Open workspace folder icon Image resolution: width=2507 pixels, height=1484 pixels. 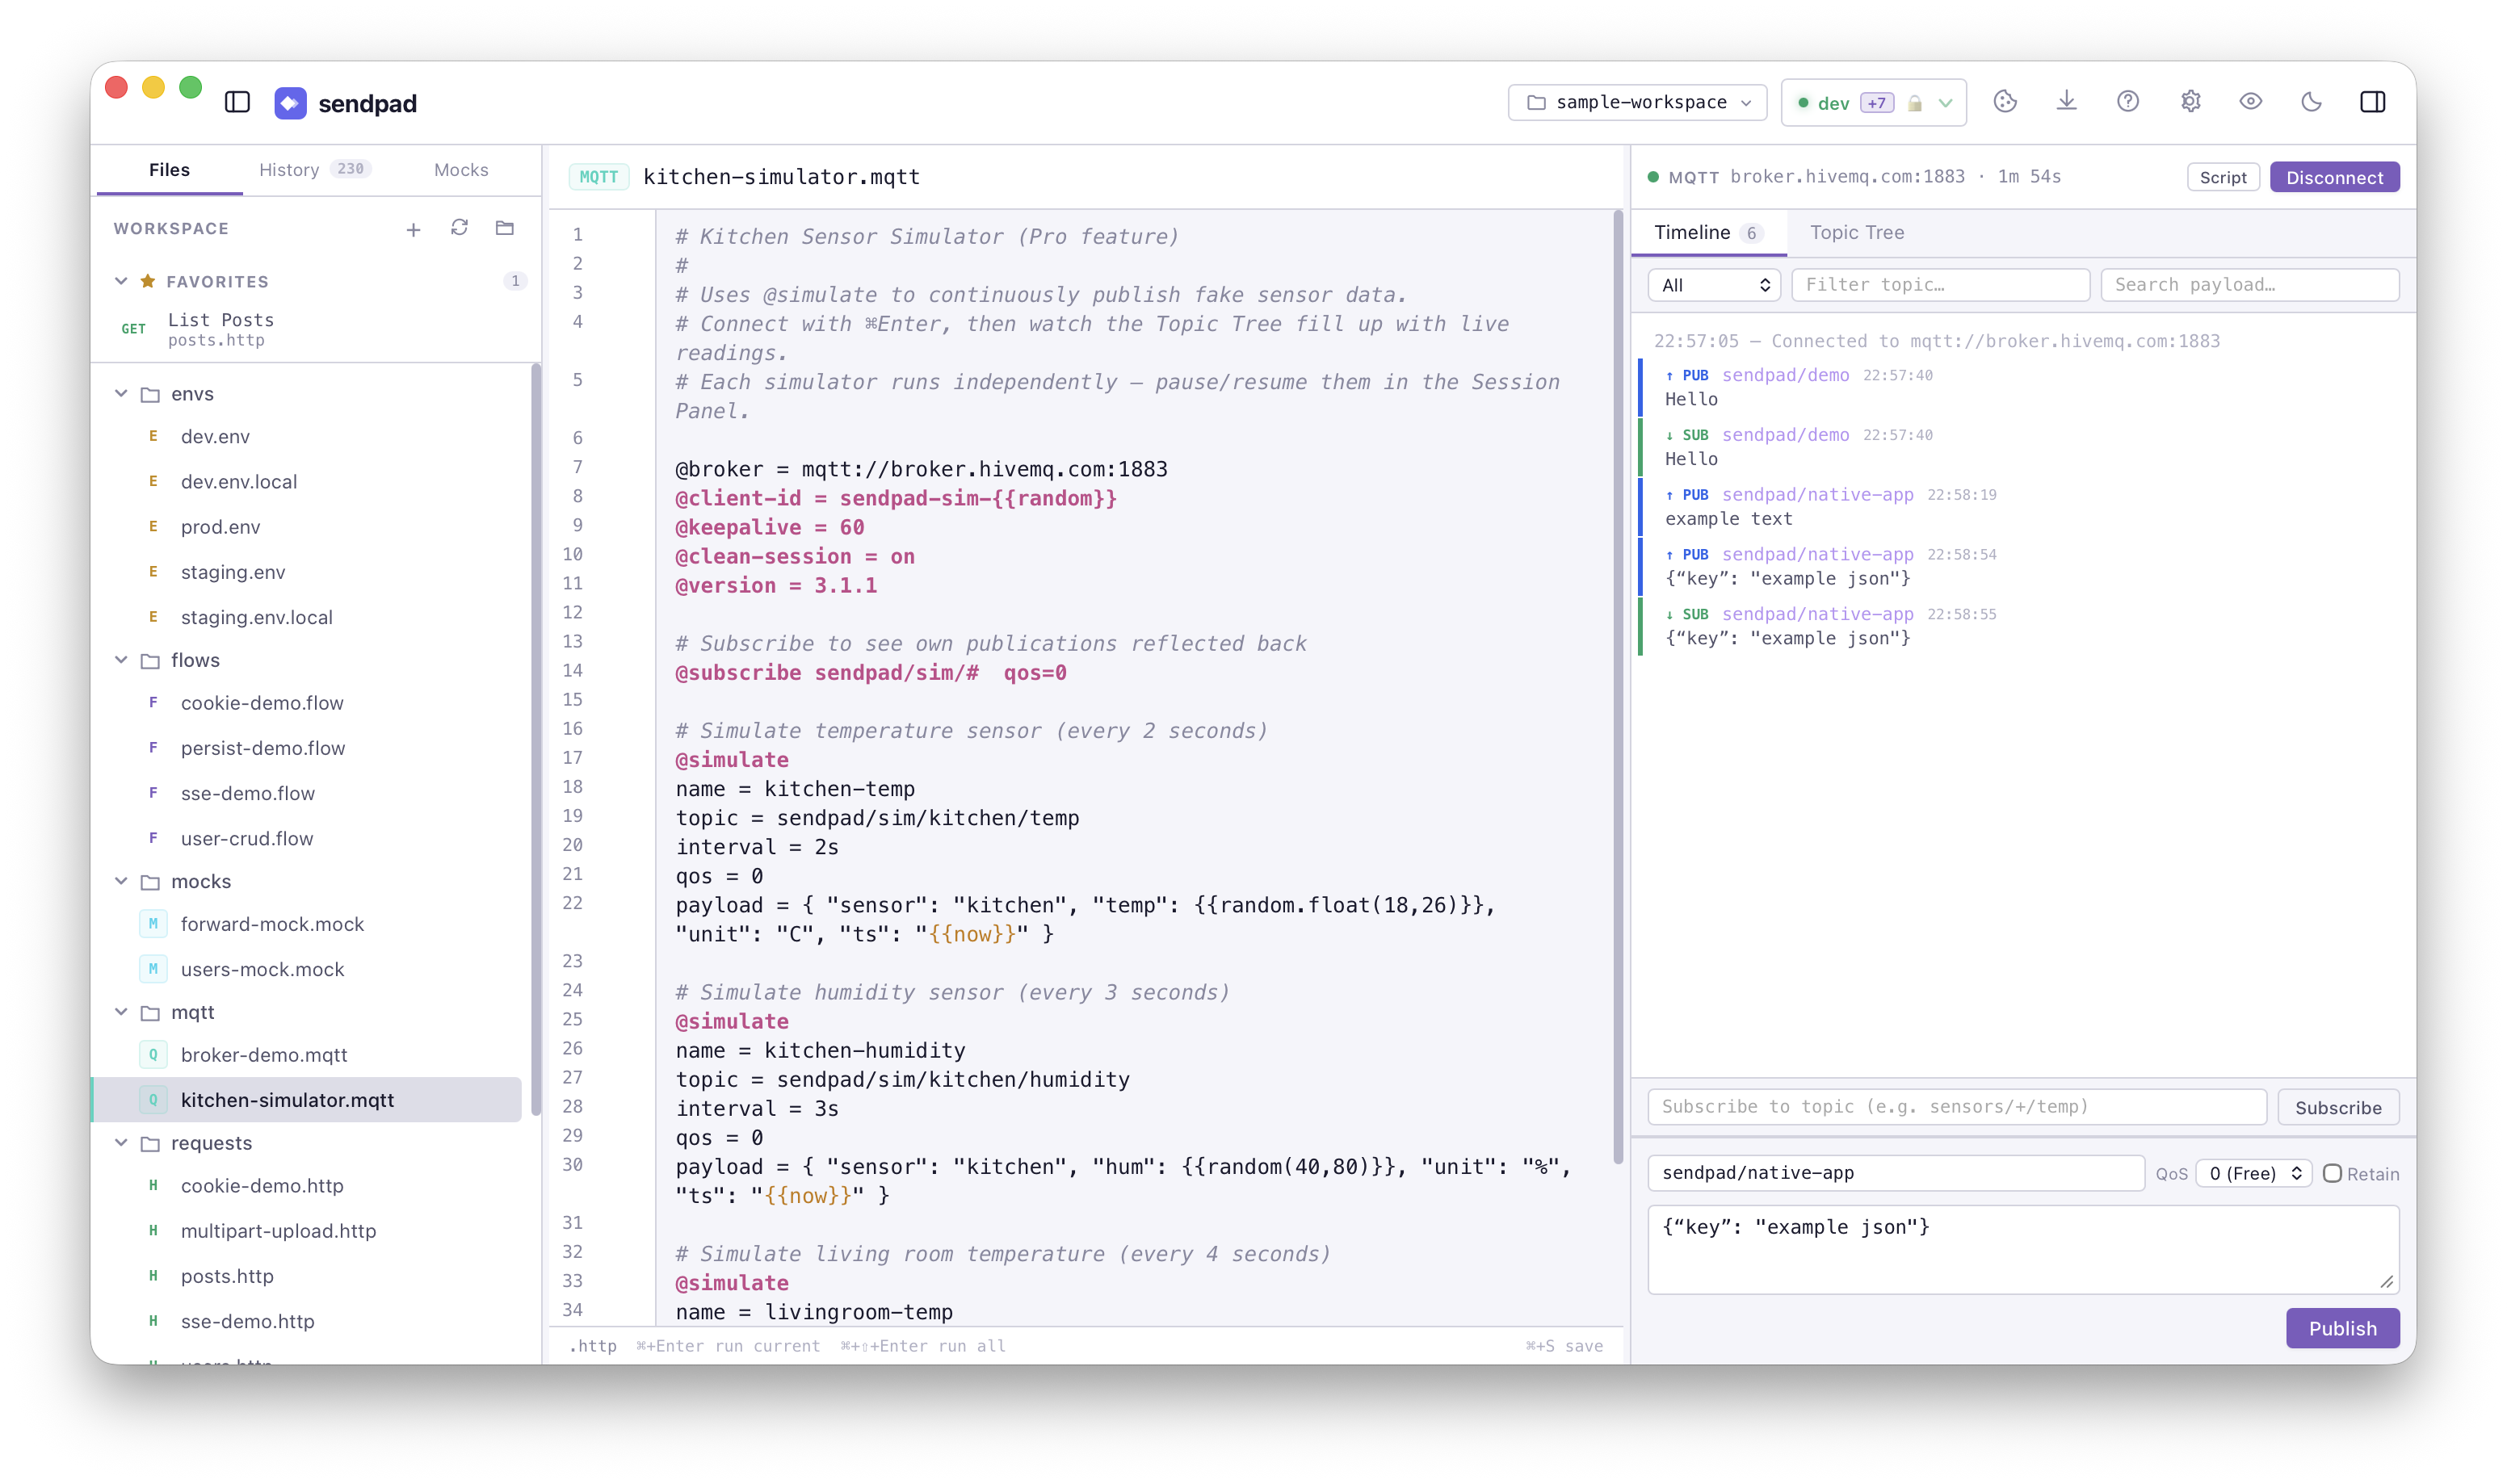coord(505,228)
